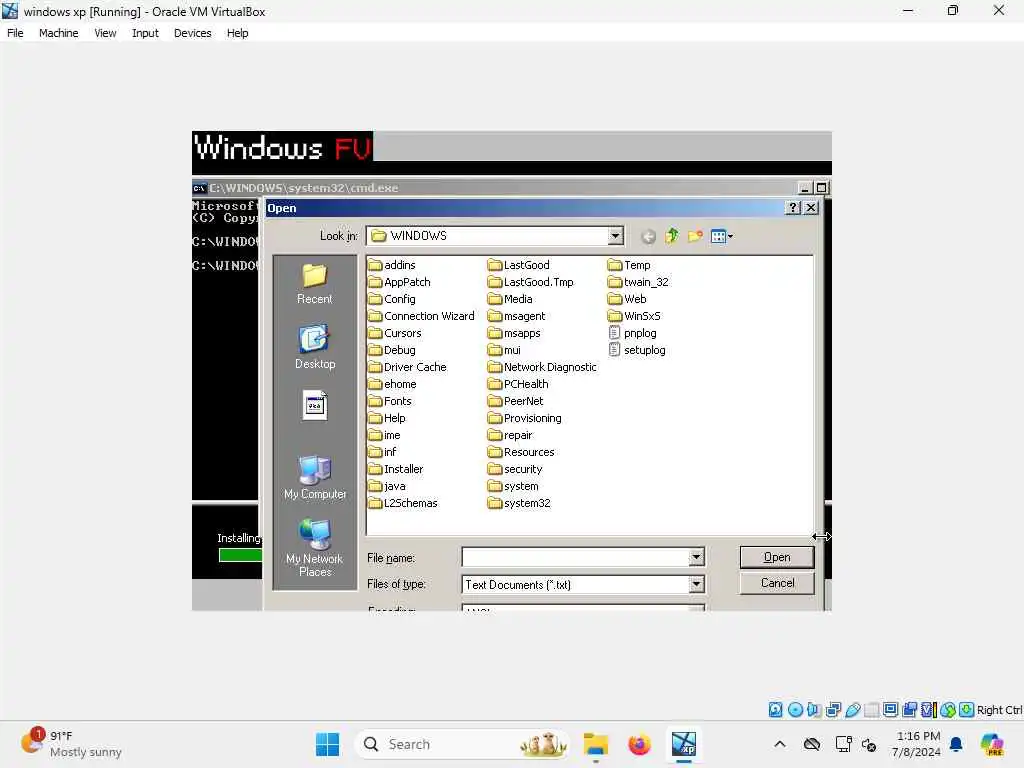Go up one folder level
The width and height of the screenshot is (1024, 768).
[x=671, y=236]
